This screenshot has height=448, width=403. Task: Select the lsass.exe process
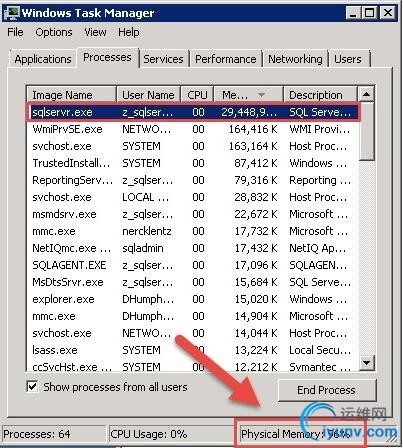coord(193,350)
